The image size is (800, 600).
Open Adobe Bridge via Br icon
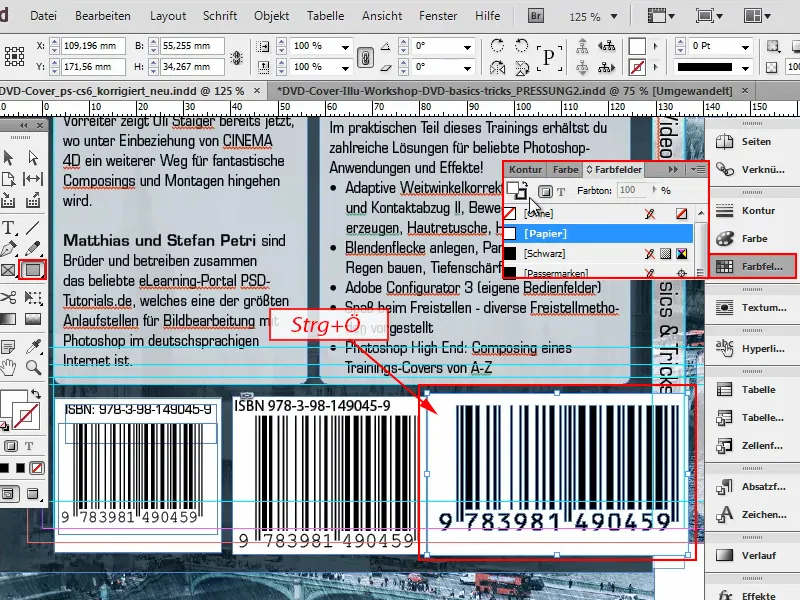click(536, 16)
